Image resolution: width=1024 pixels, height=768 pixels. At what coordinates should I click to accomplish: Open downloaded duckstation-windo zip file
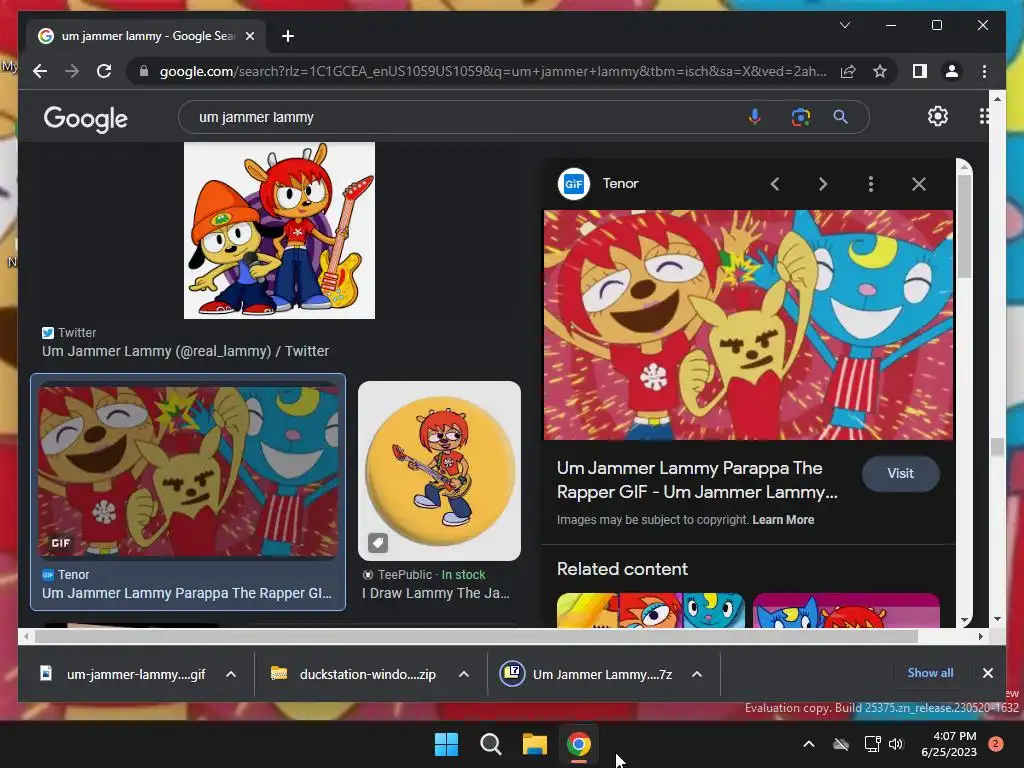(x=353, y=674)
